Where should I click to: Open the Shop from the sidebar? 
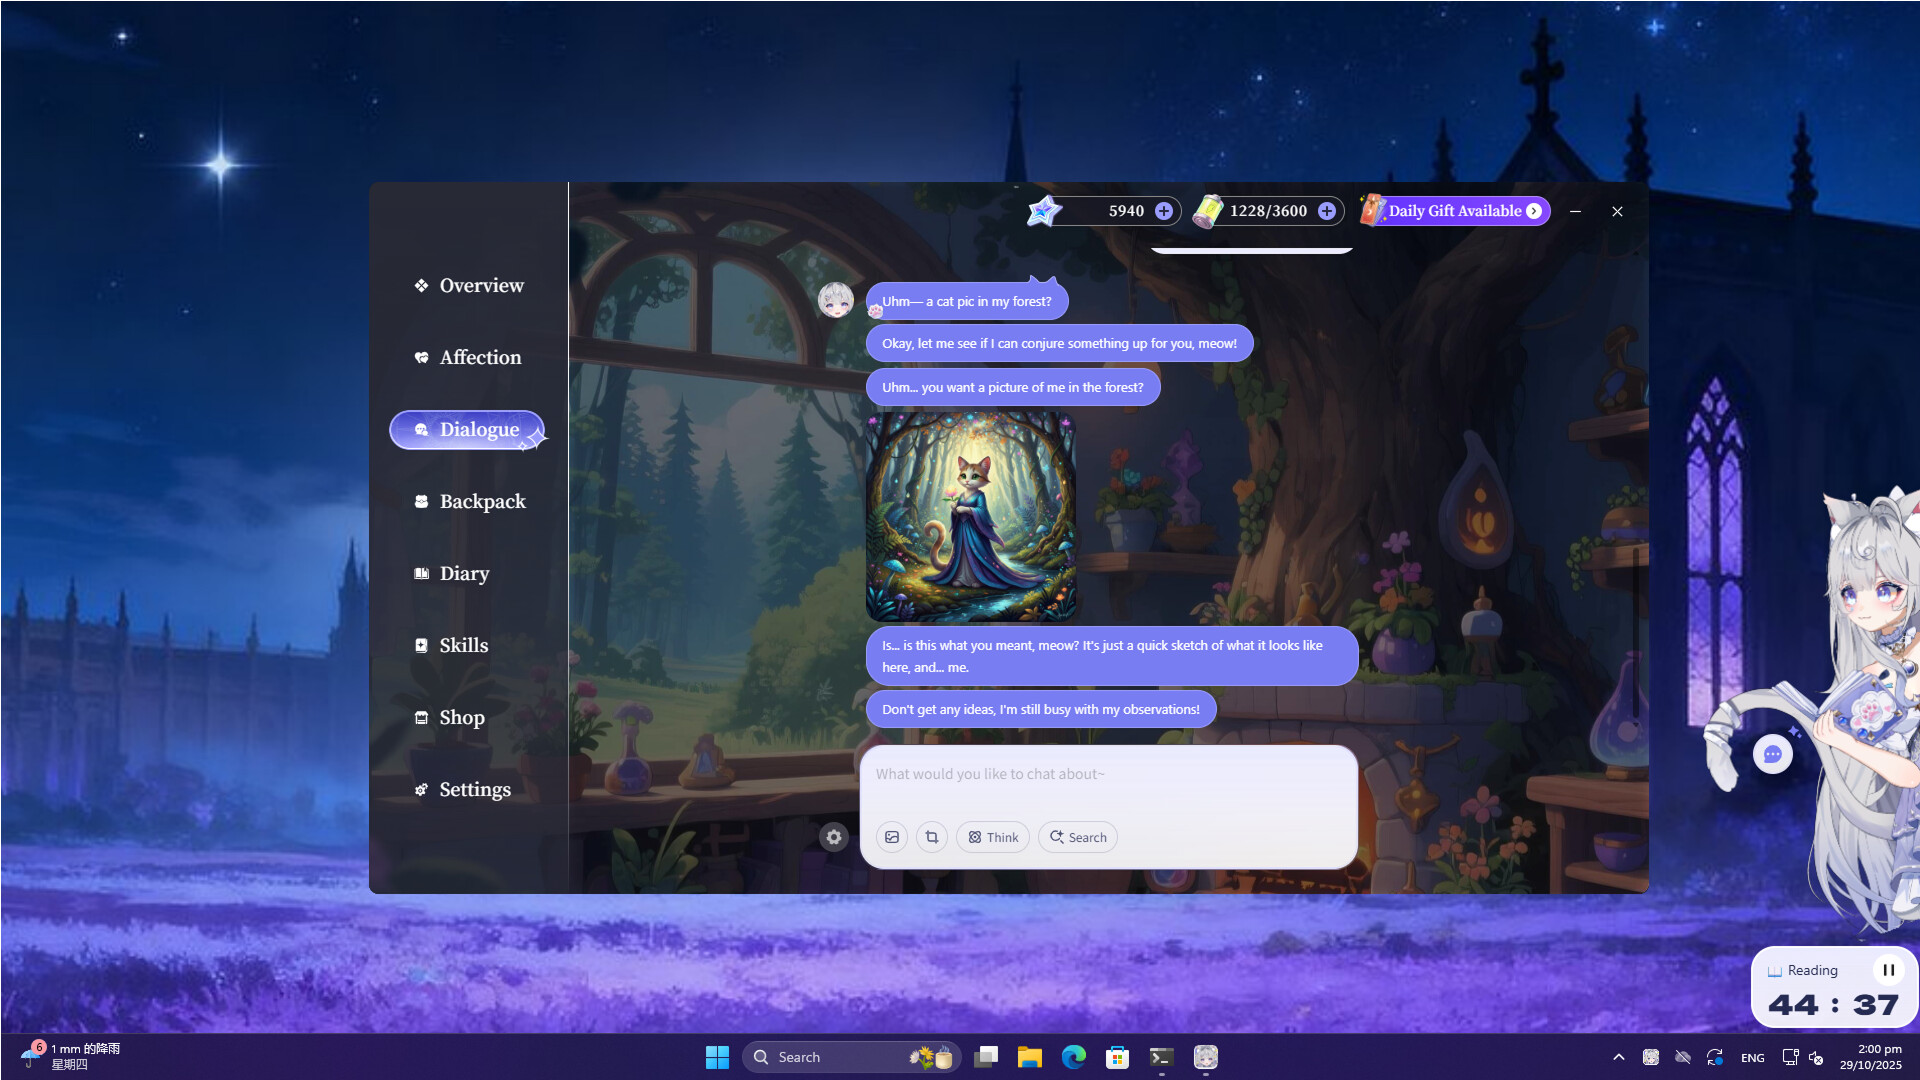tap(460, 717)
